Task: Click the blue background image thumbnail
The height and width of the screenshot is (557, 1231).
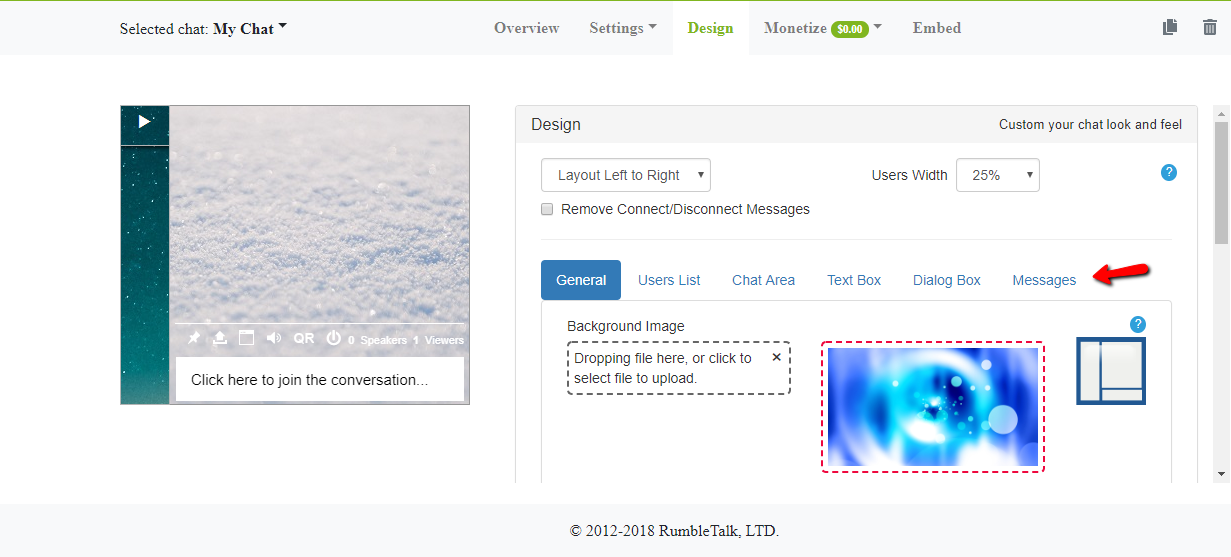Action: (x=932, y=407)
